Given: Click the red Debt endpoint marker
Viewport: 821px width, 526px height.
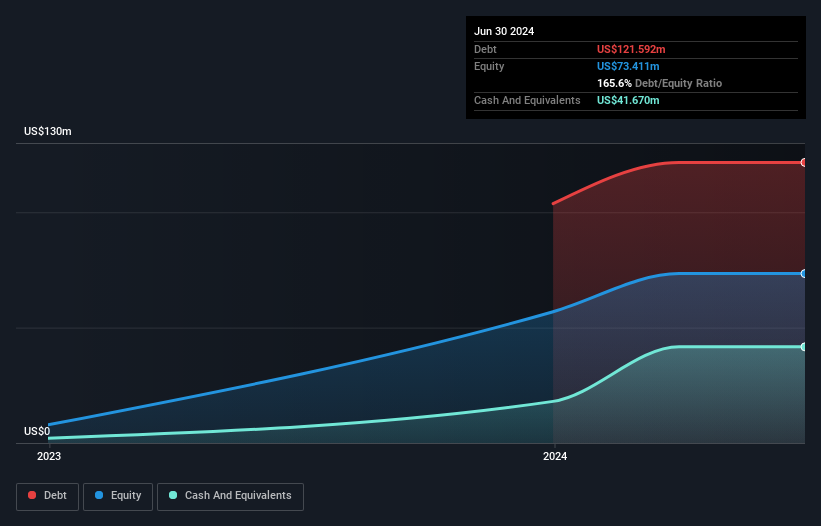Looking at the screenshot, I should 804,163.
